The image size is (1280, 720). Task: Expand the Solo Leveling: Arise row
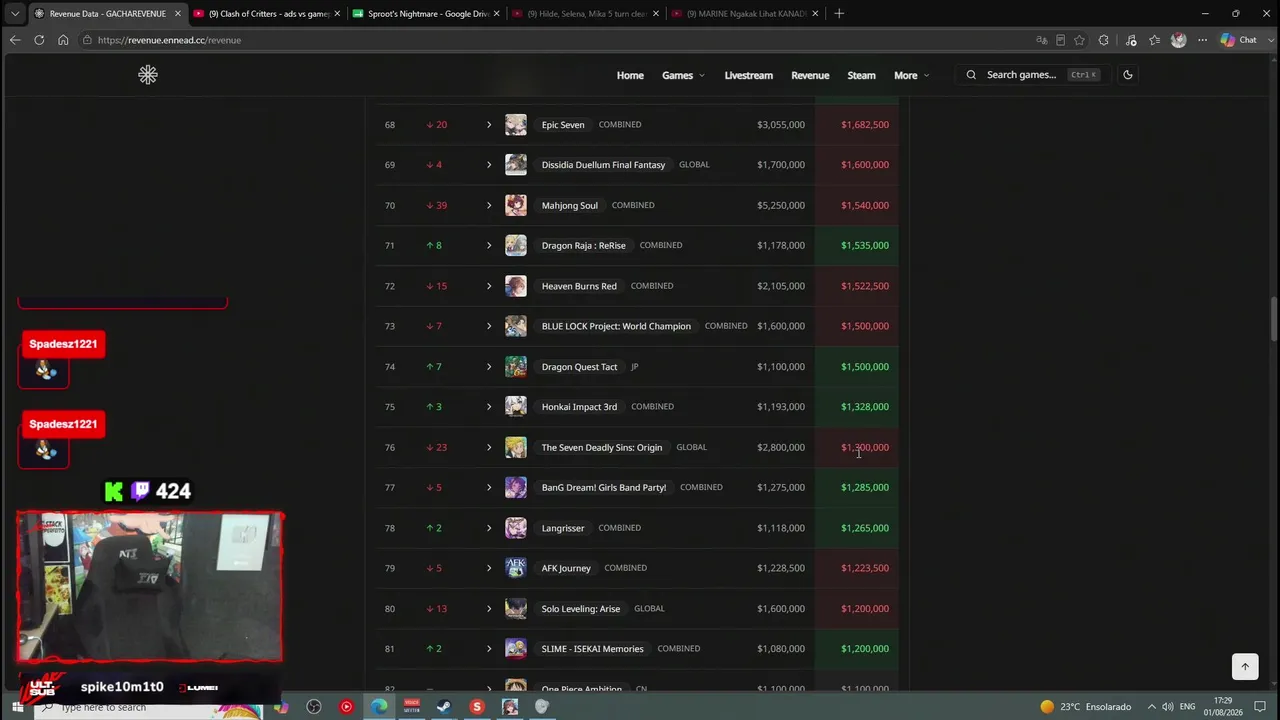pos(489,608)
